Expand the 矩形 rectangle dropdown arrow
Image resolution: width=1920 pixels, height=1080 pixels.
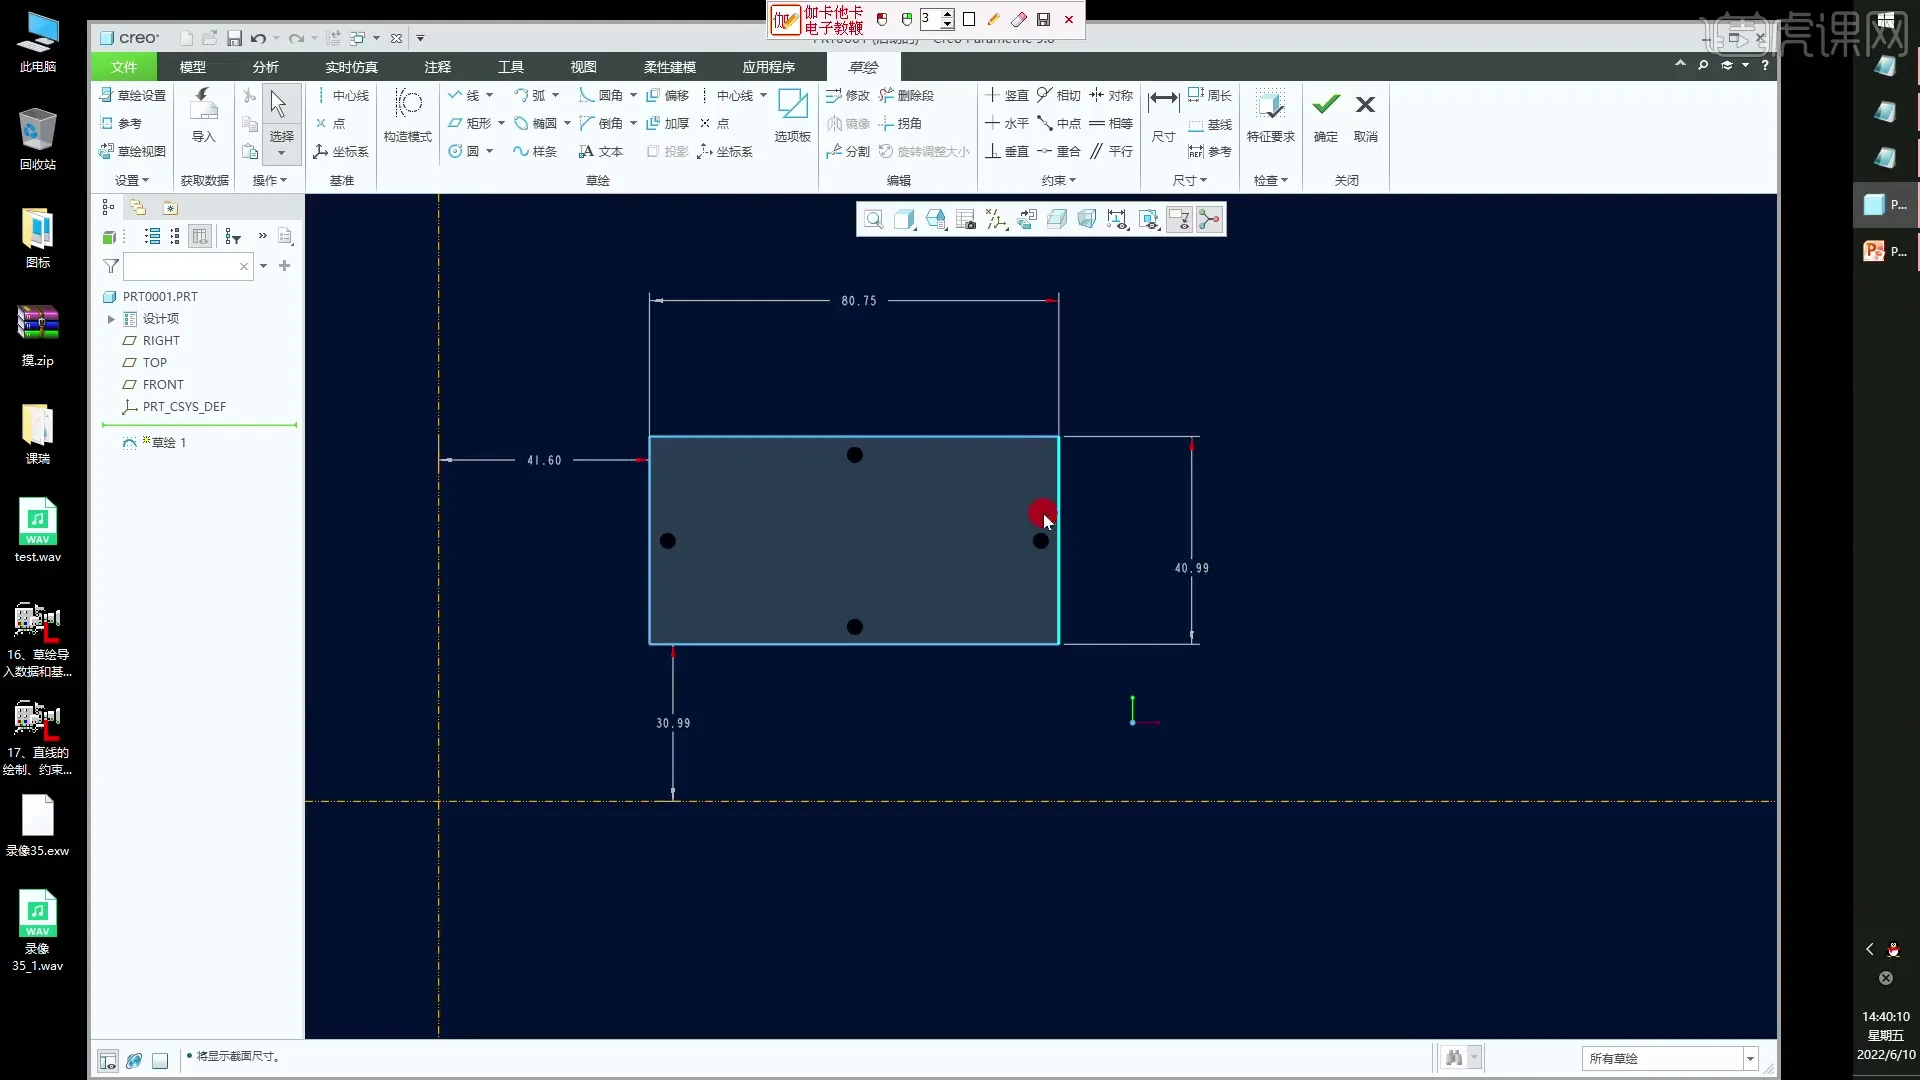pyautogui.click(x=502, y=124)
